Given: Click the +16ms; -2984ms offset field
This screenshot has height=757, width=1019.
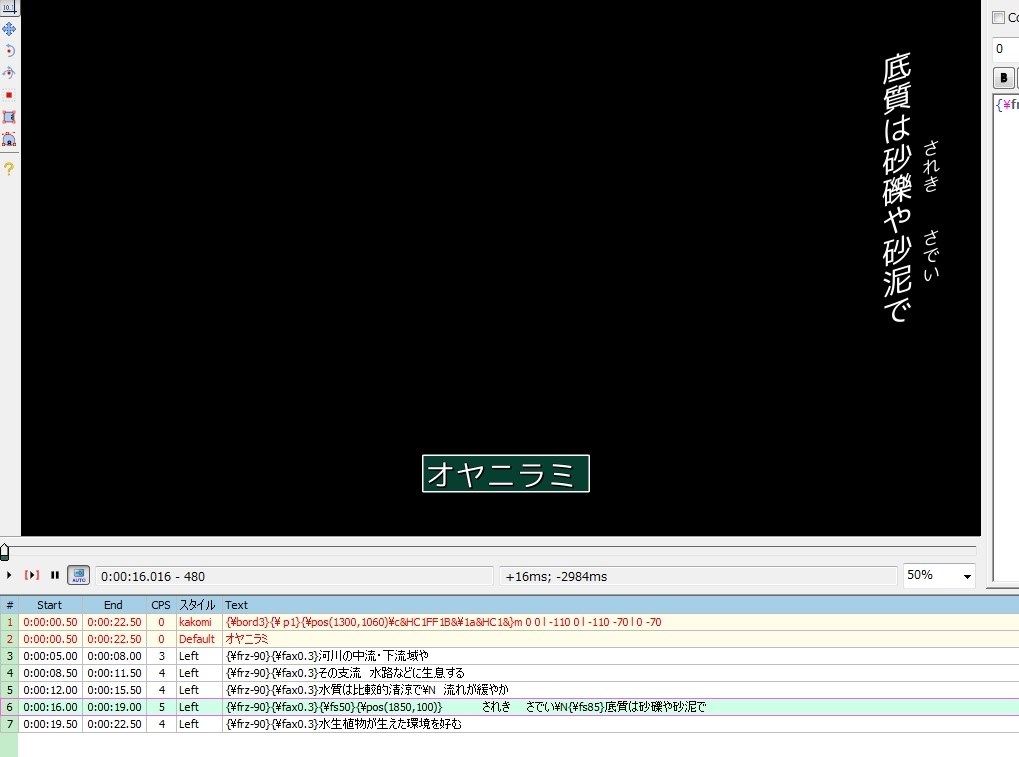Looking at the screenshot, I should point(698,576).
